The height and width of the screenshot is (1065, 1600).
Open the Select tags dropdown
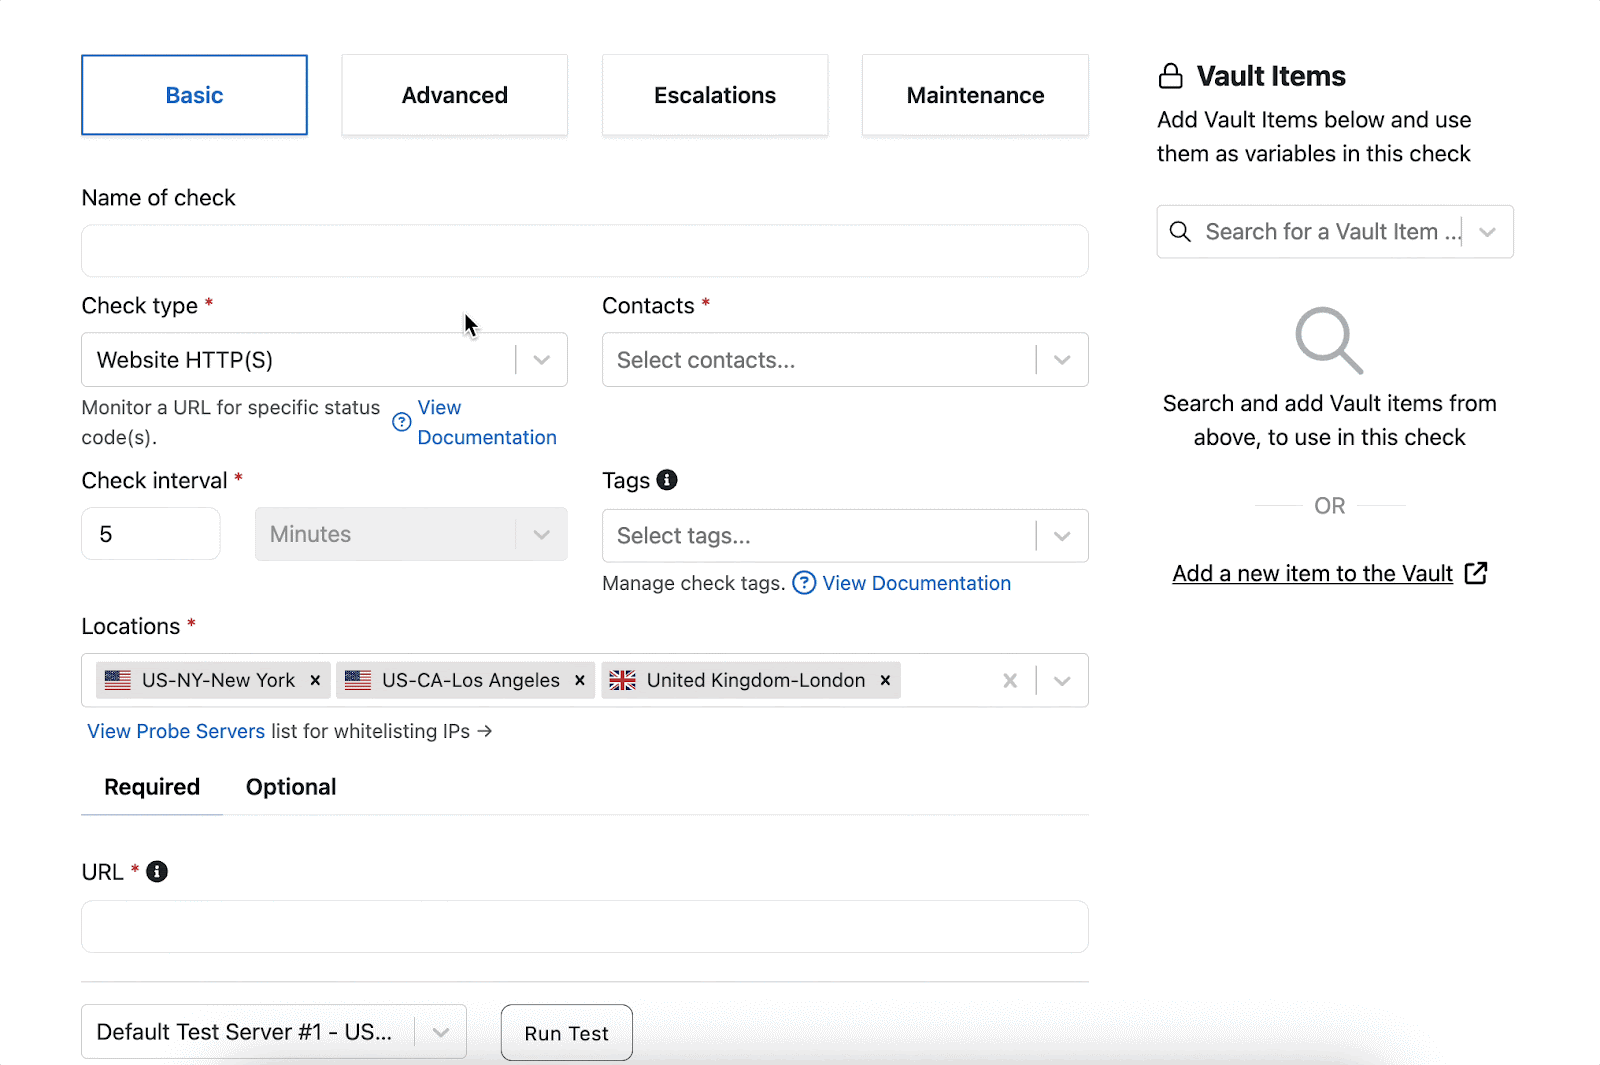pos(1062,536)
